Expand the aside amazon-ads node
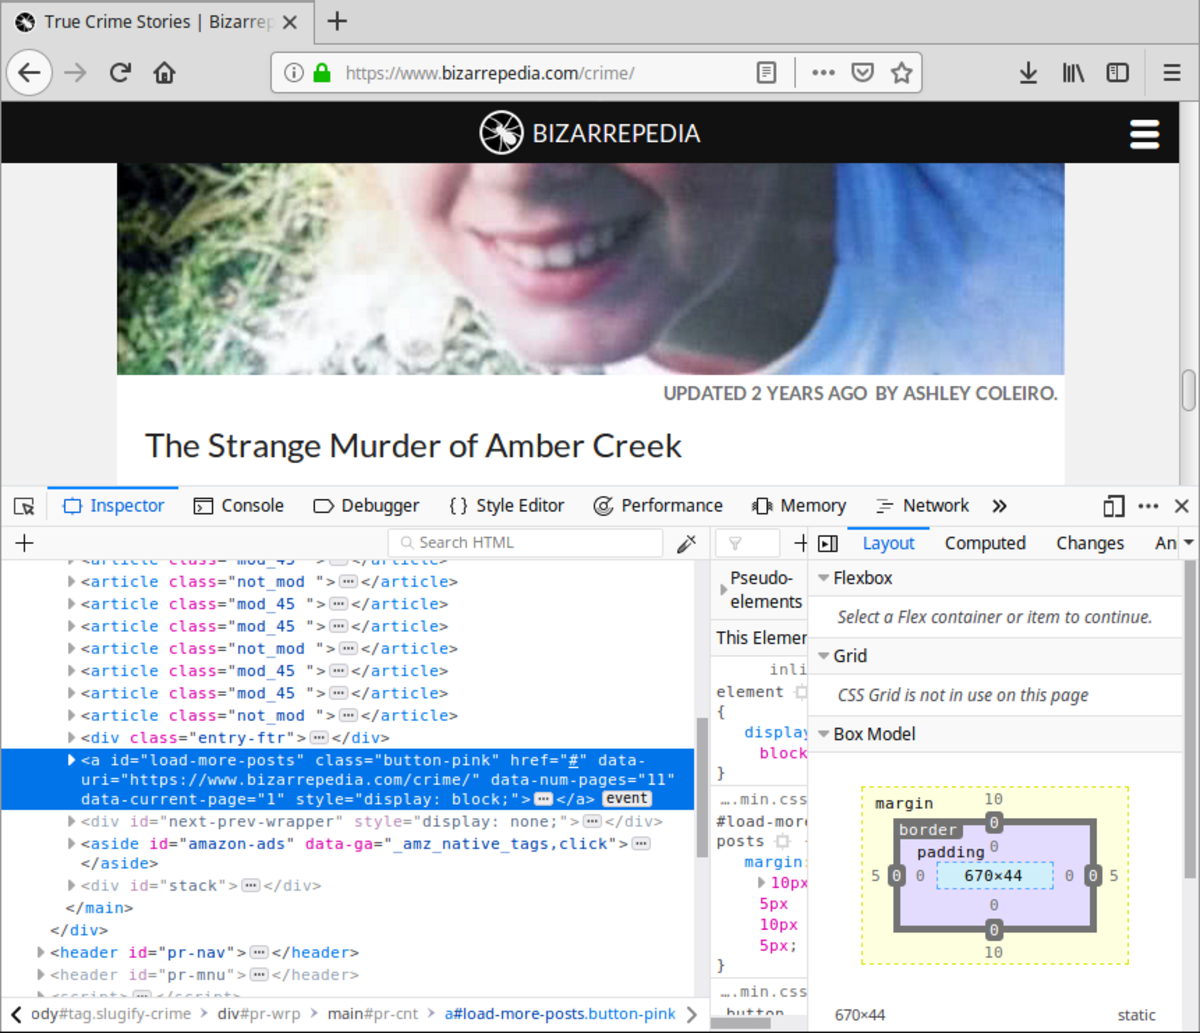 tap(72, 843)
